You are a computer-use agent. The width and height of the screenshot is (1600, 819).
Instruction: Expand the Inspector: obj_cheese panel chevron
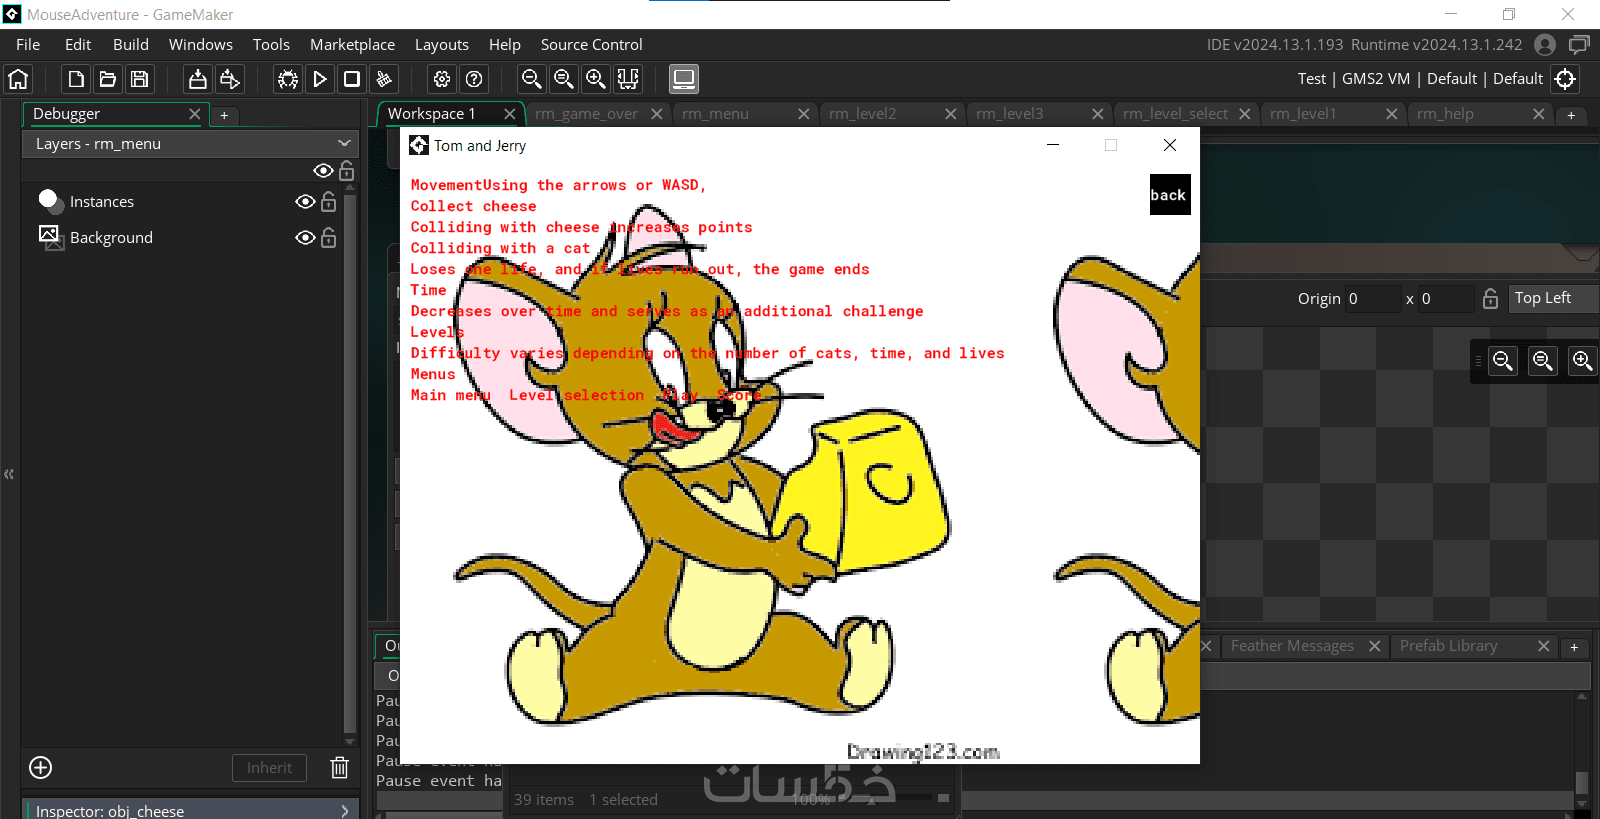pyautogui.click(x=345, y=811)
